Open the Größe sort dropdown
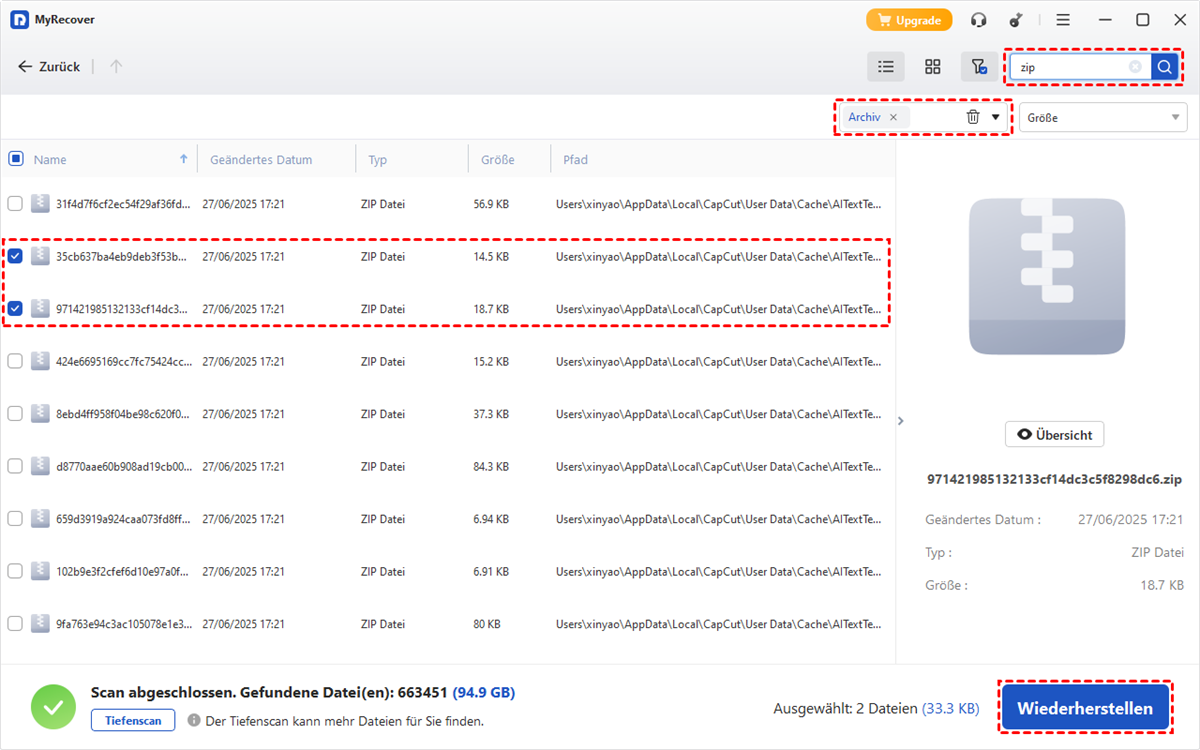The width and height of the screenshot is (1200, 750). click(1102, 118)
